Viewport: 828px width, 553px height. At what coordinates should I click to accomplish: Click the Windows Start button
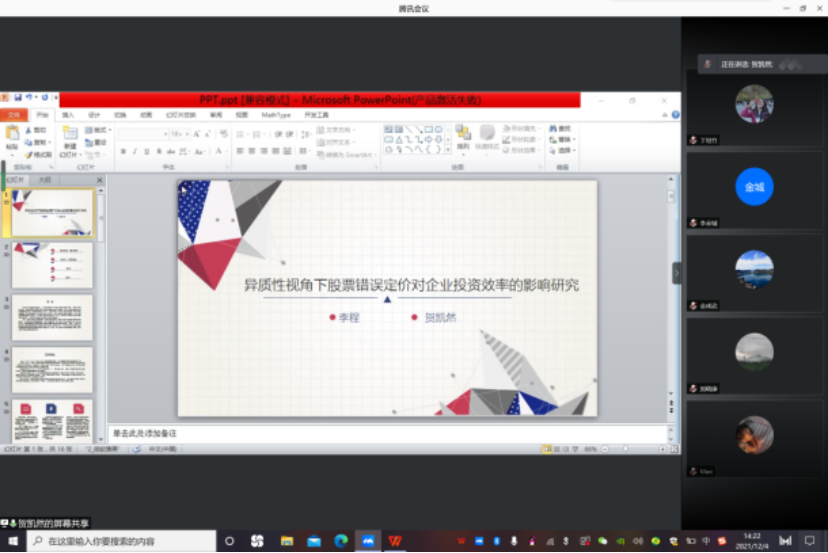point(12,541)
